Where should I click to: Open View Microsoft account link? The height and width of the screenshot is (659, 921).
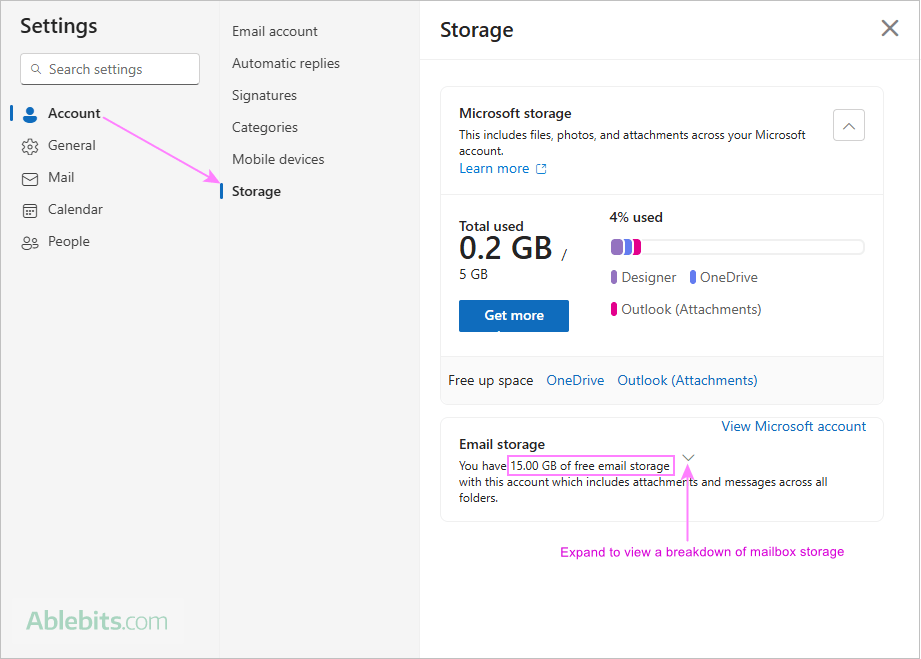(794, 426)
